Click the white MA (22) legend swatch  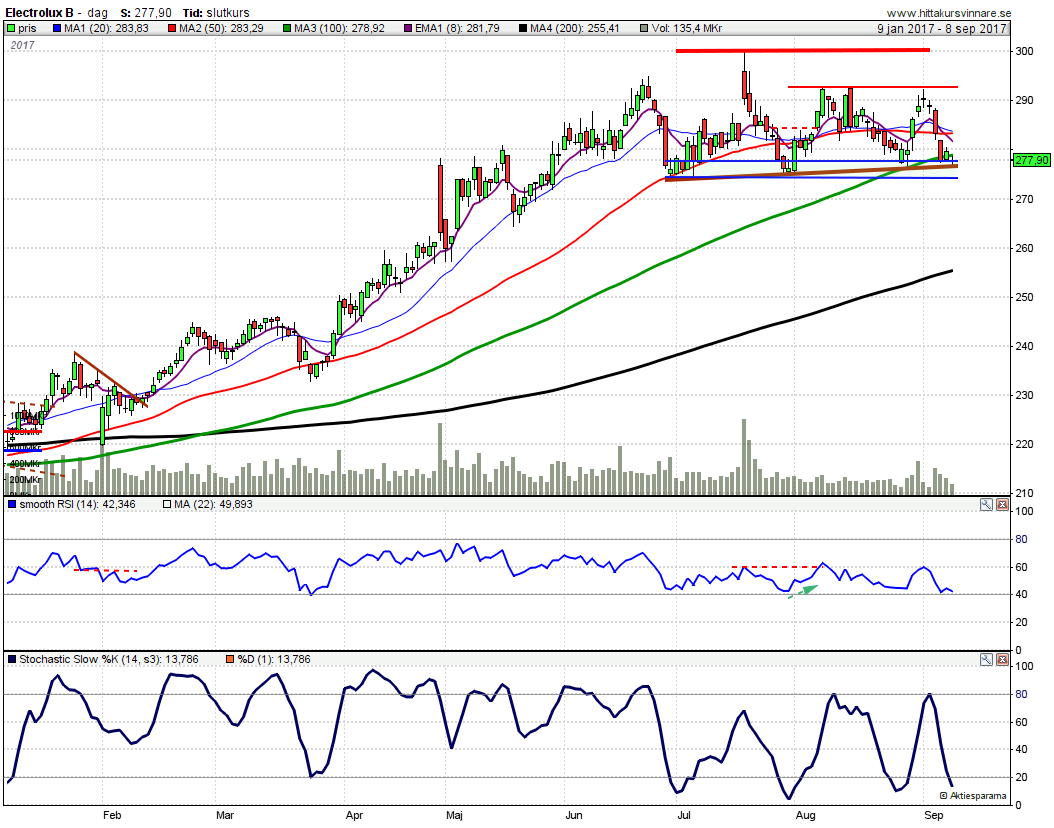[167, 504]
